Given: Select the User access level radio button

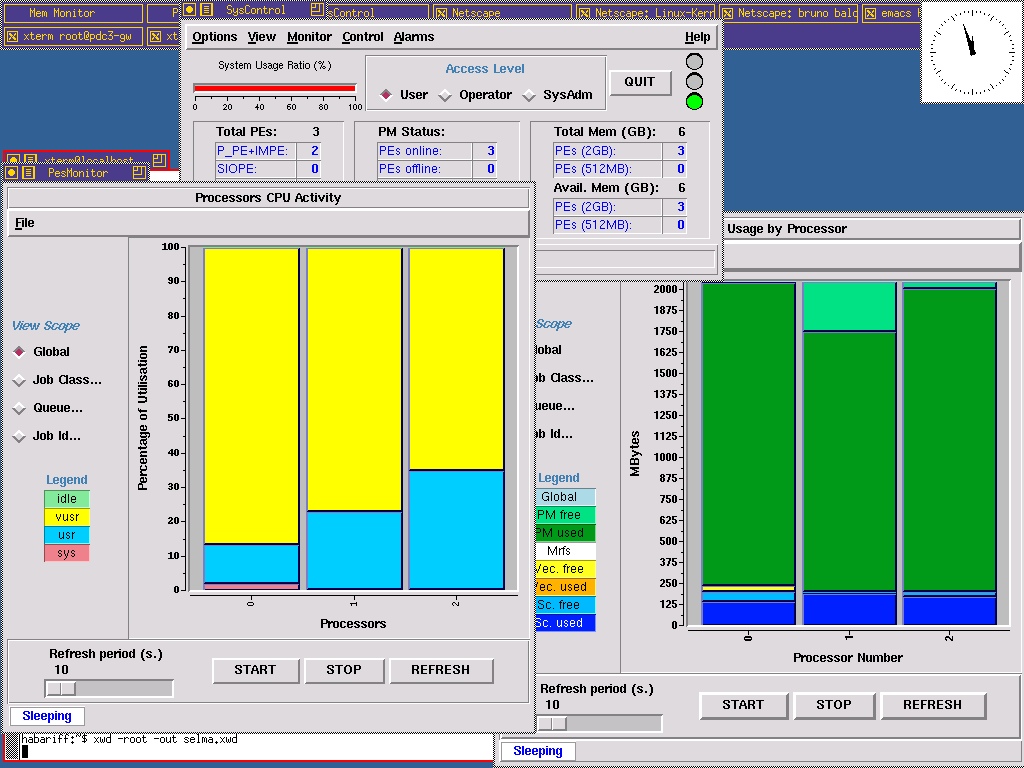Looking at the screenshot, I should (386, 95).
